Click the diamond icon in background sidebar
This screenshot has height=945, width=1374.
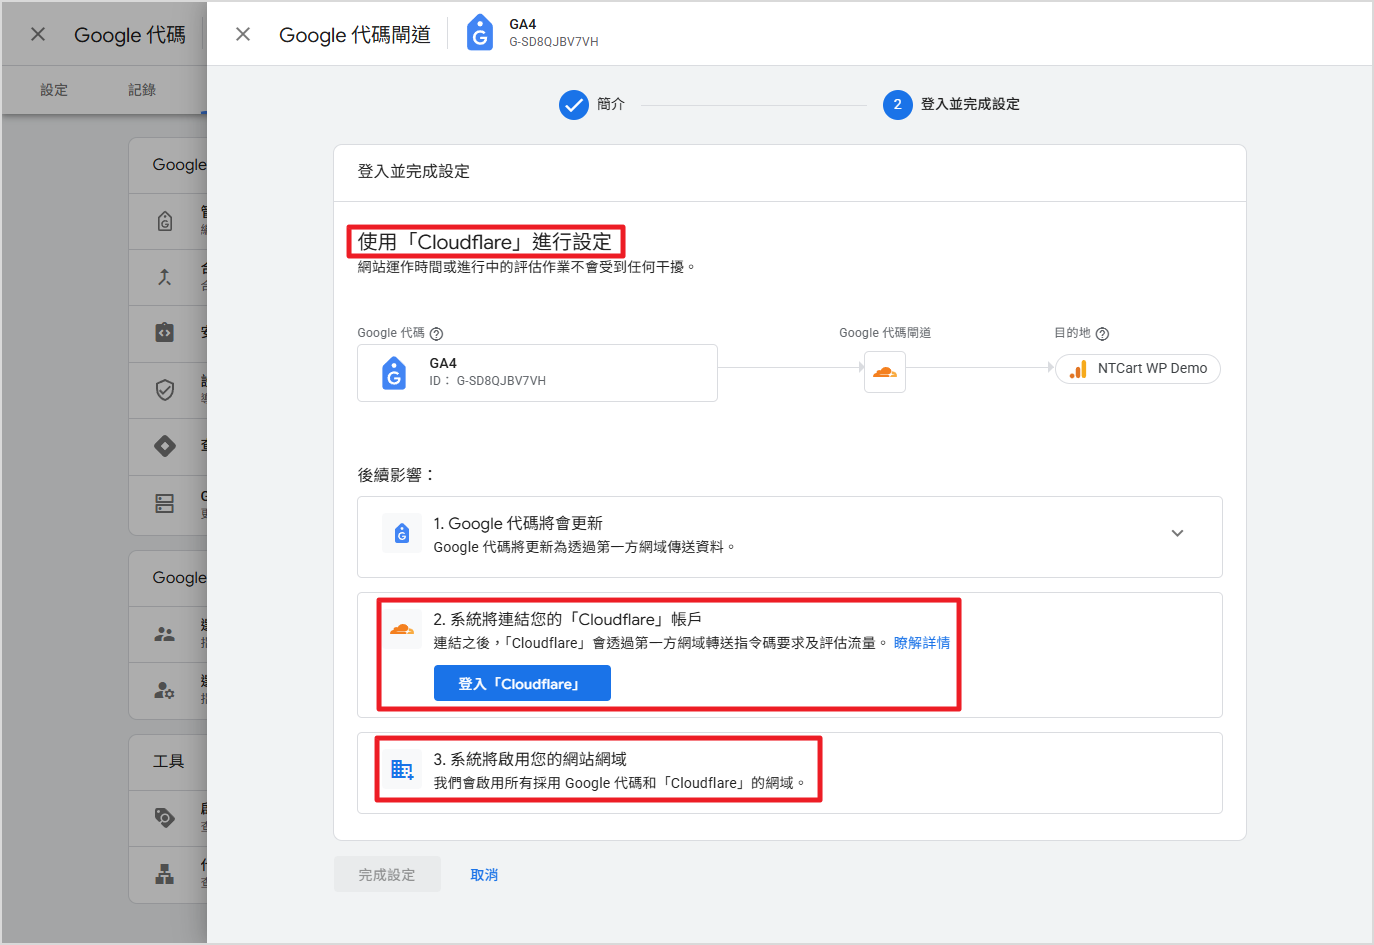165,446
